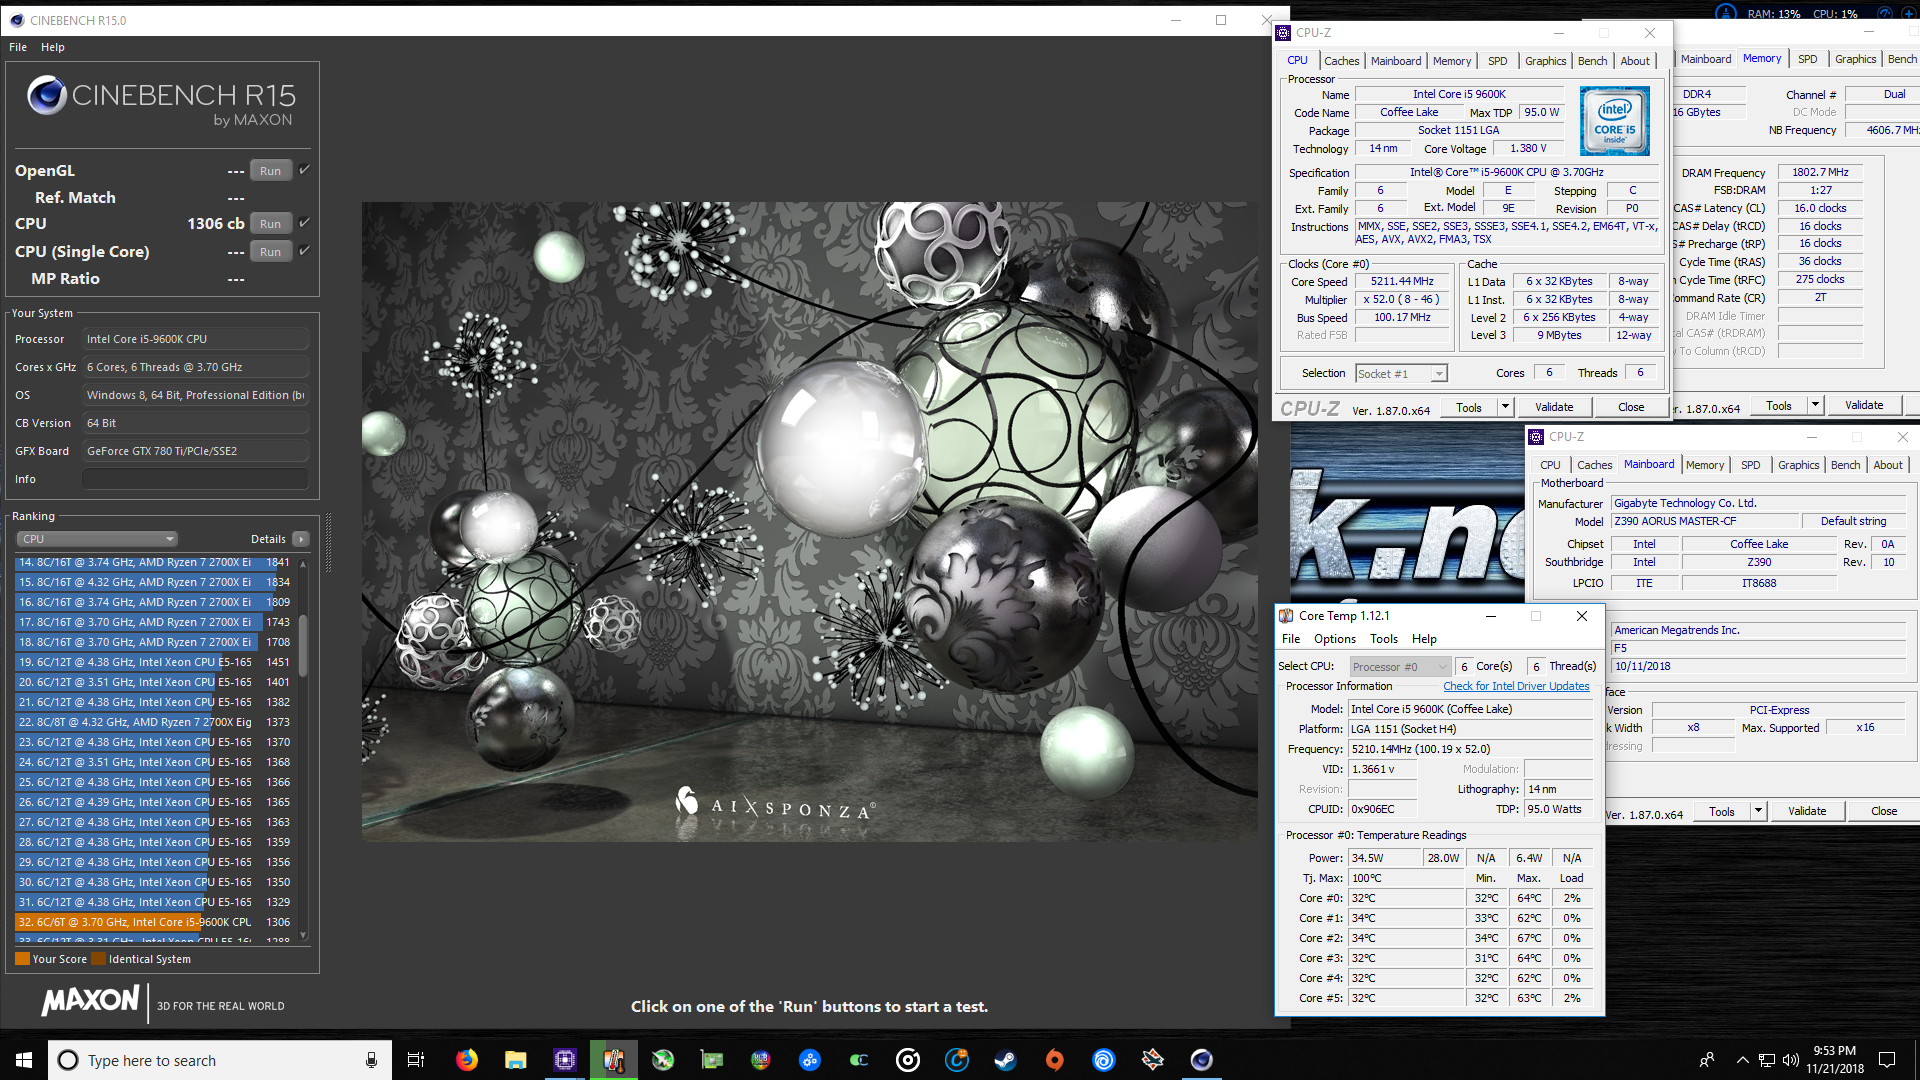Open Firefox from the taskbar
The height and width of the screenshot is (1080, 1920).
click(467, 1060)
